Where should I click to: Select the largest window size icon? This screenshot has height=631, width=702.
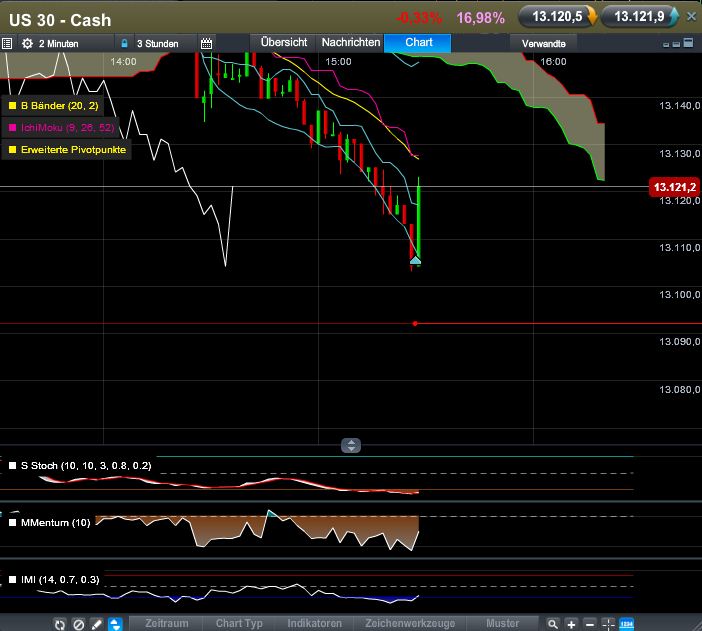[689, 43]
